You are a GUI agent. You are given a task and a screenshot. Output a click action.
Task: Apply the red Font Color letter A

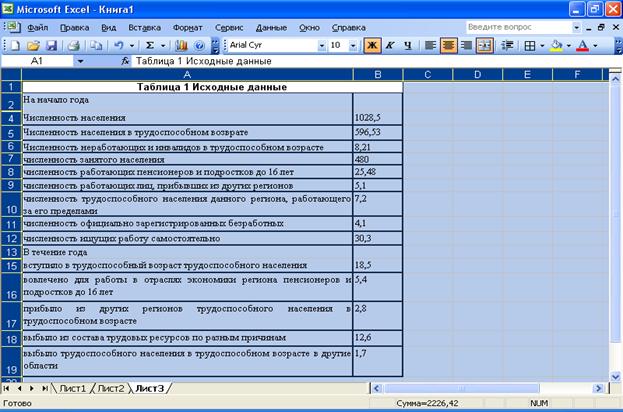[582, 46]
